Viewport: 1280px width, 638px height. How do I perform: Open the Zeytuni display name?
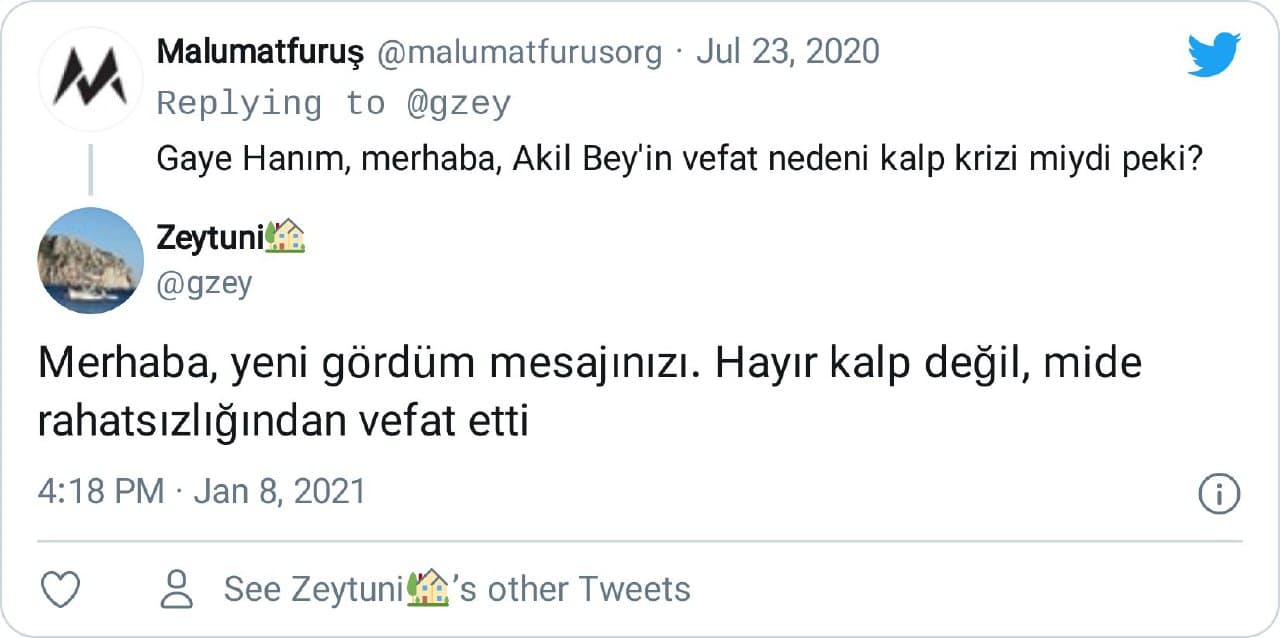point(210,237)
